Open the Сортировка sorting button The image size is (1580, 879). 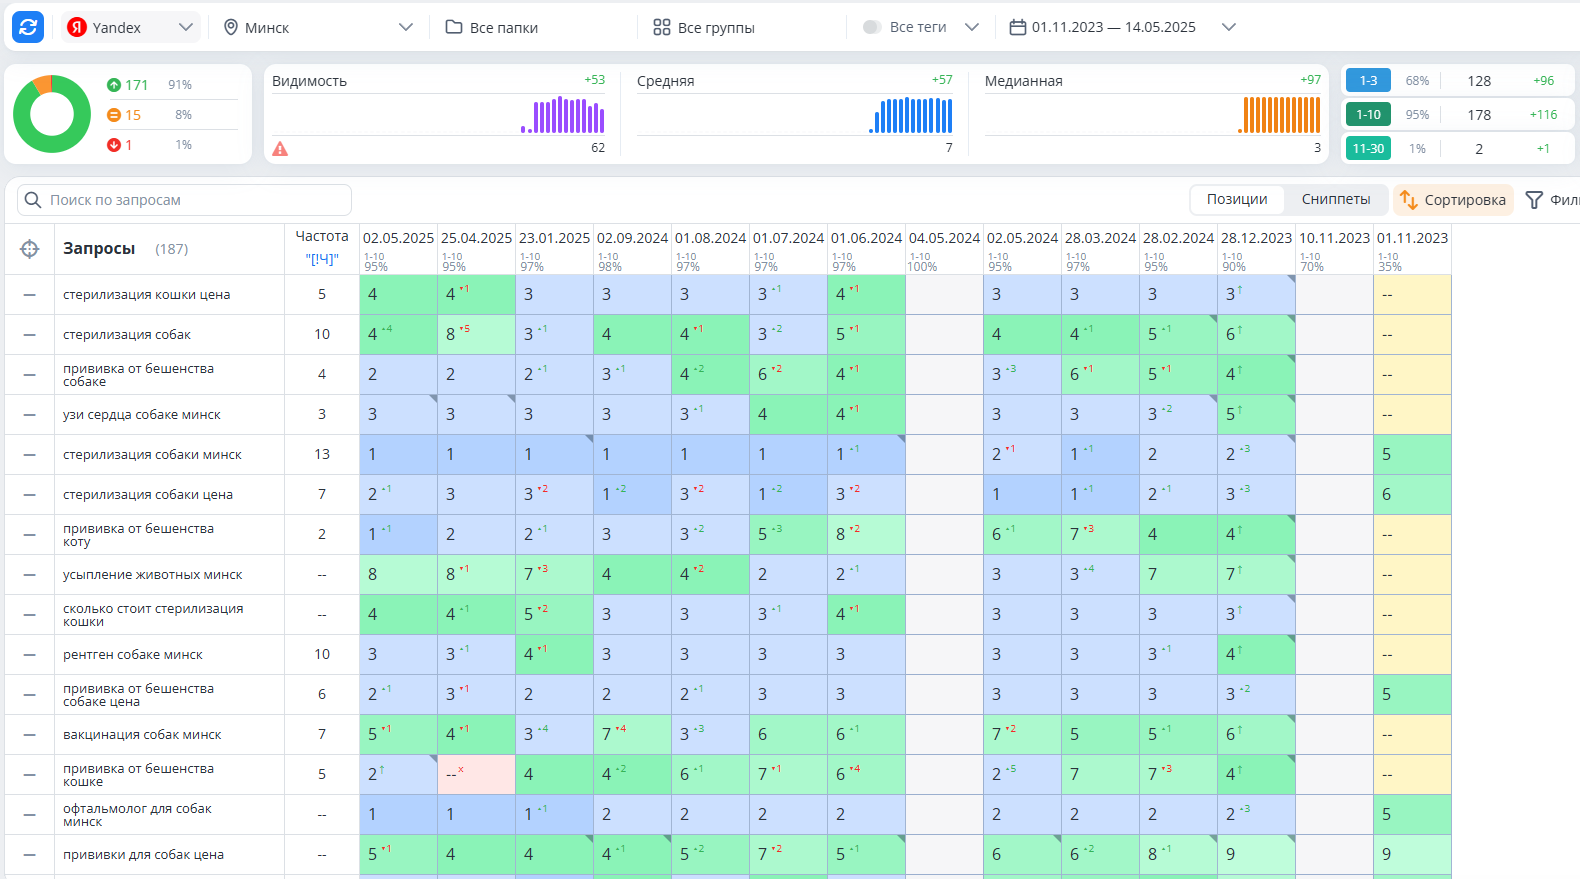(1453, 200)
